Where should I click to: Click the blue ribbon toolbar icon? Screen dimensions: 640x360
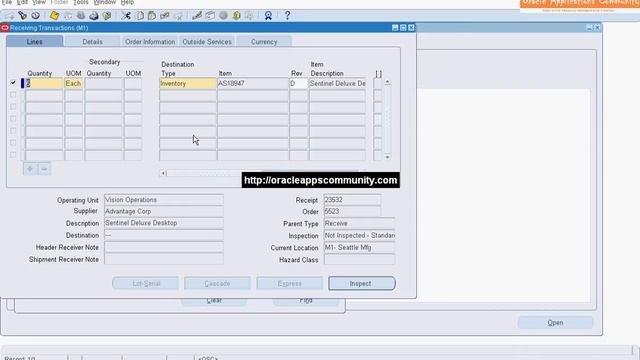pos(268,16)
